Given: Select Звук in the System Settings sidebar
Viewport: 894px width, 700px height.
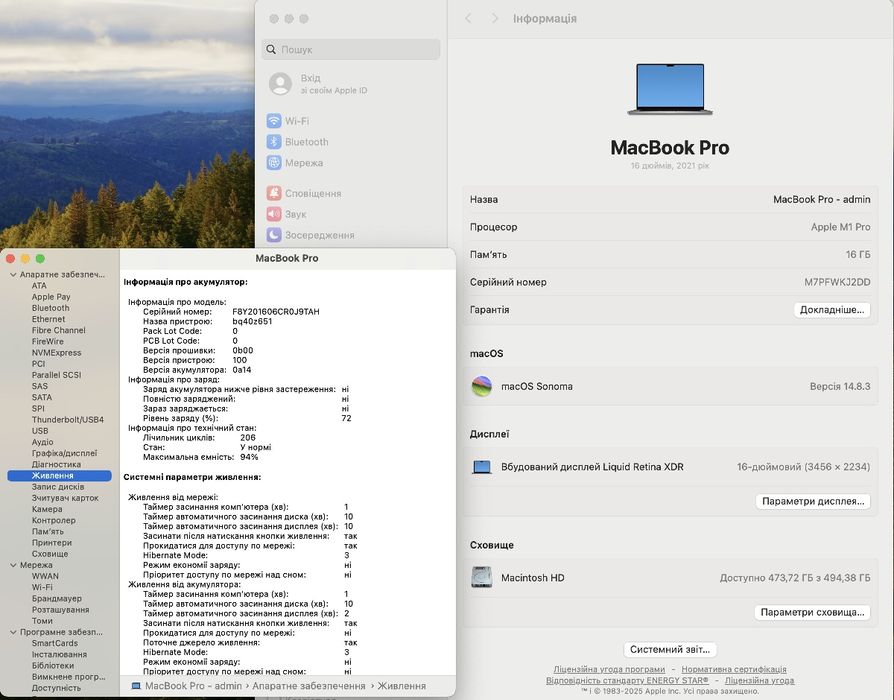Looking at the screenshot, I should click(295, 214).
